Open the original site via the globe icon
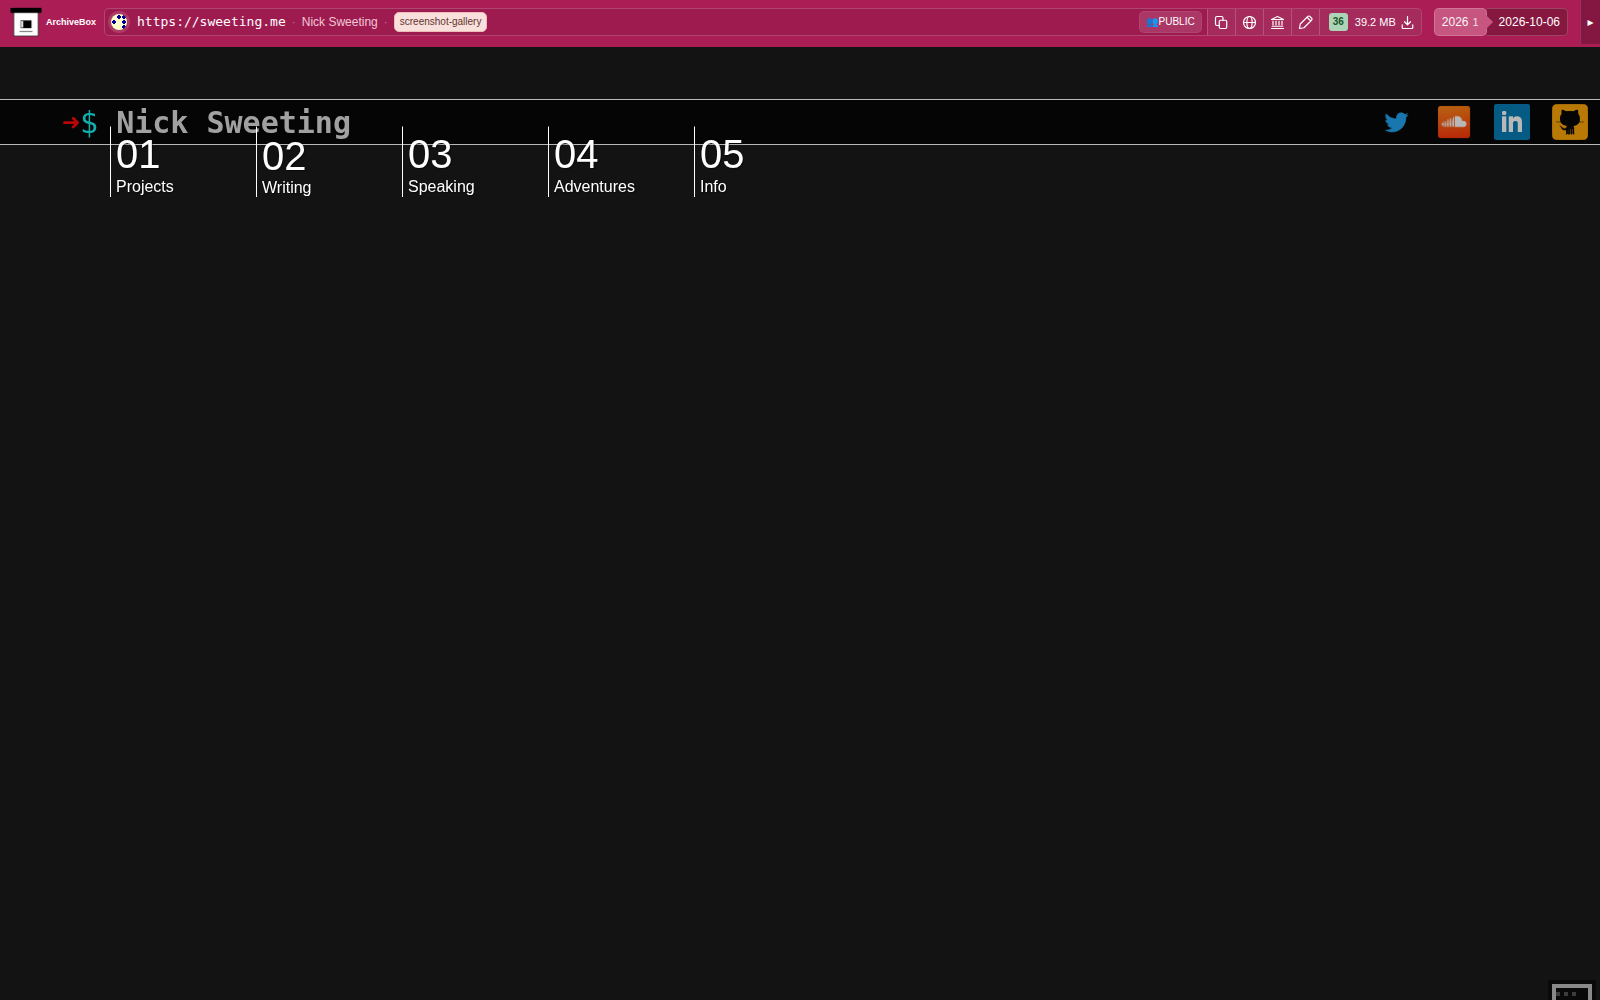Image resolution: width=1600 pixels, height=1000 pixels. pyautogui.click(x=1249, y=22)
